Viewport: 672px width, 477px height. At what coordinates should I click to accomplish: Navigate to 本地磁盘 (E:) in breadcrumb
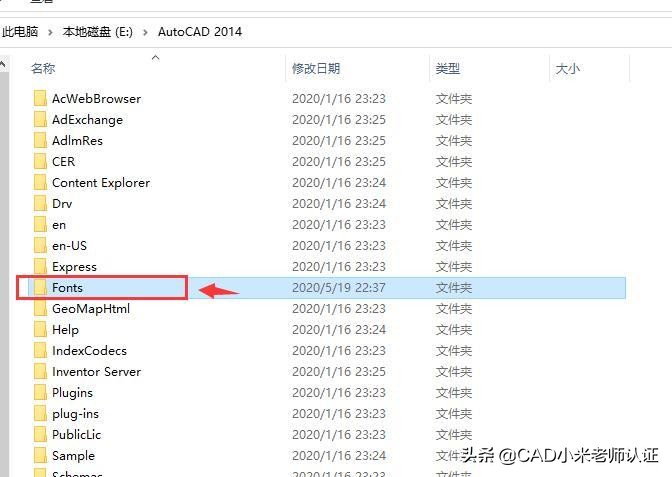(x=98, y=32)
